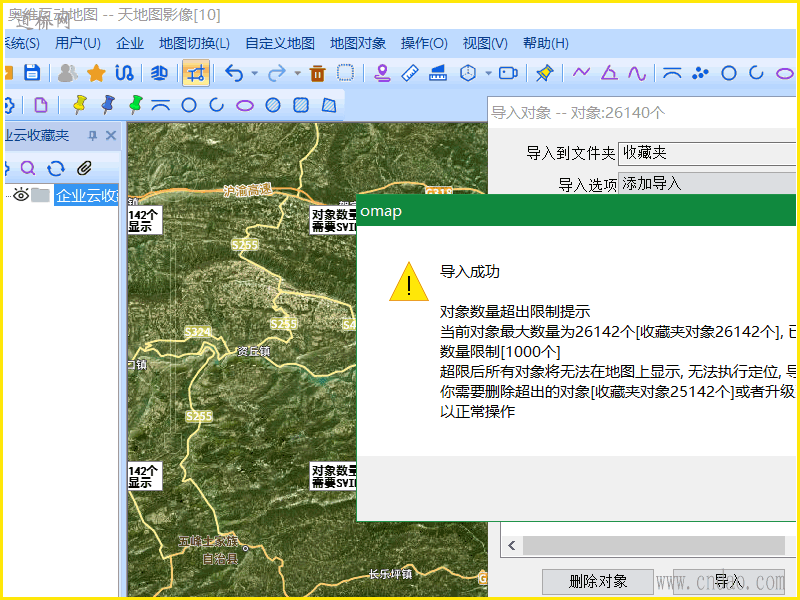Select the purple ellipse tool in second toolbar

click(245, 106)
